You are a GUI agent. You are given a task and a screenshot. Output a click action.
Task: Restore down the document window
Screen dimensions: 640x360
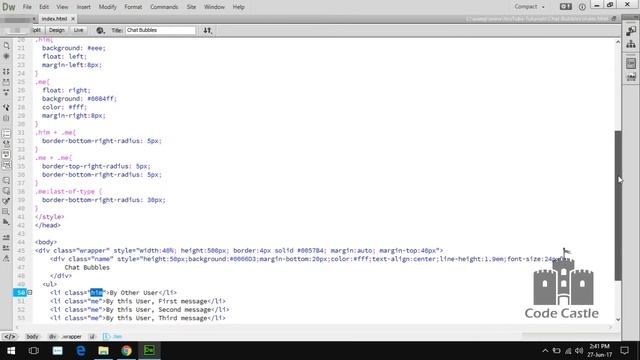click(613, 19)
